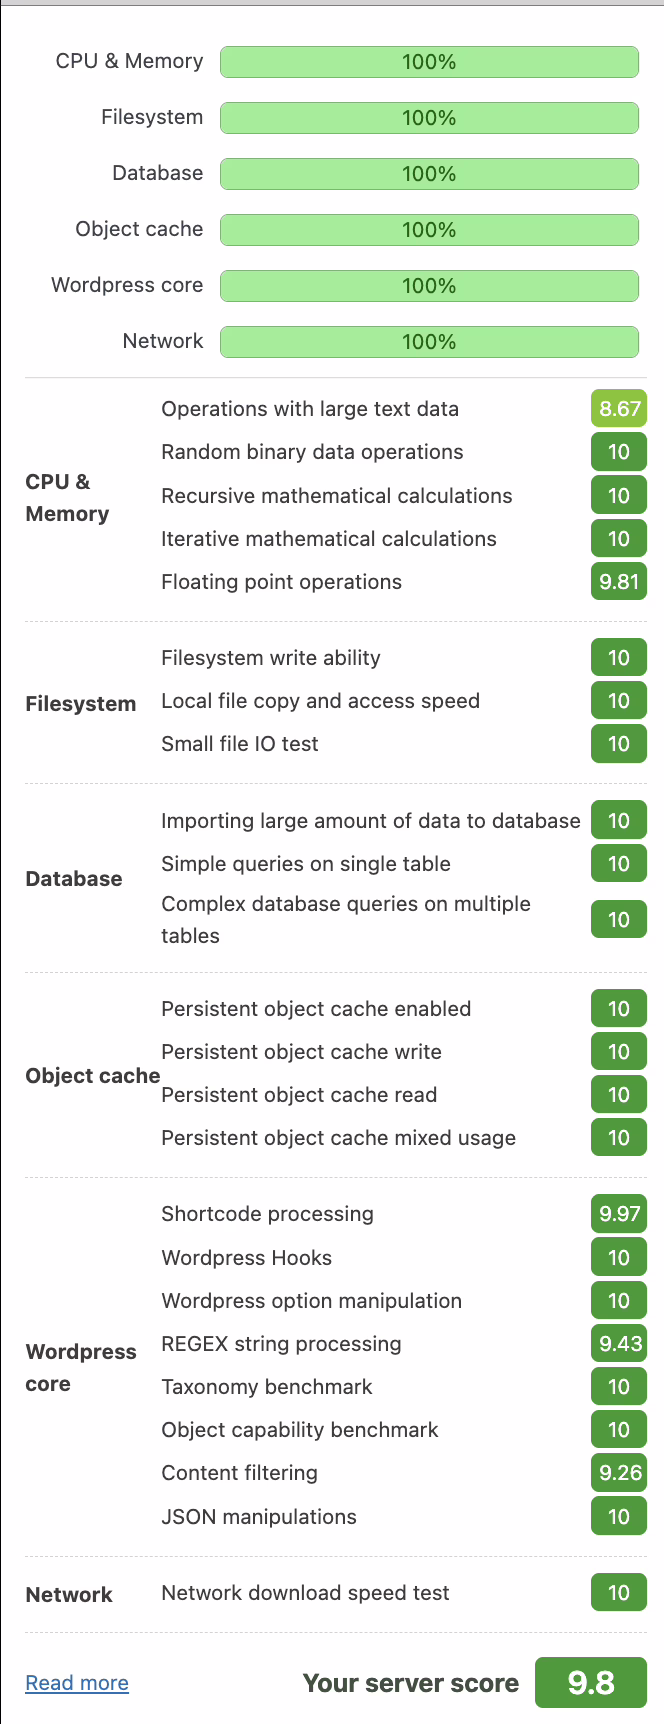Viewport: 664px width, 1724px height.
Task: Click the Wordpress core 100% progress bar
Action: coord(429,286)
